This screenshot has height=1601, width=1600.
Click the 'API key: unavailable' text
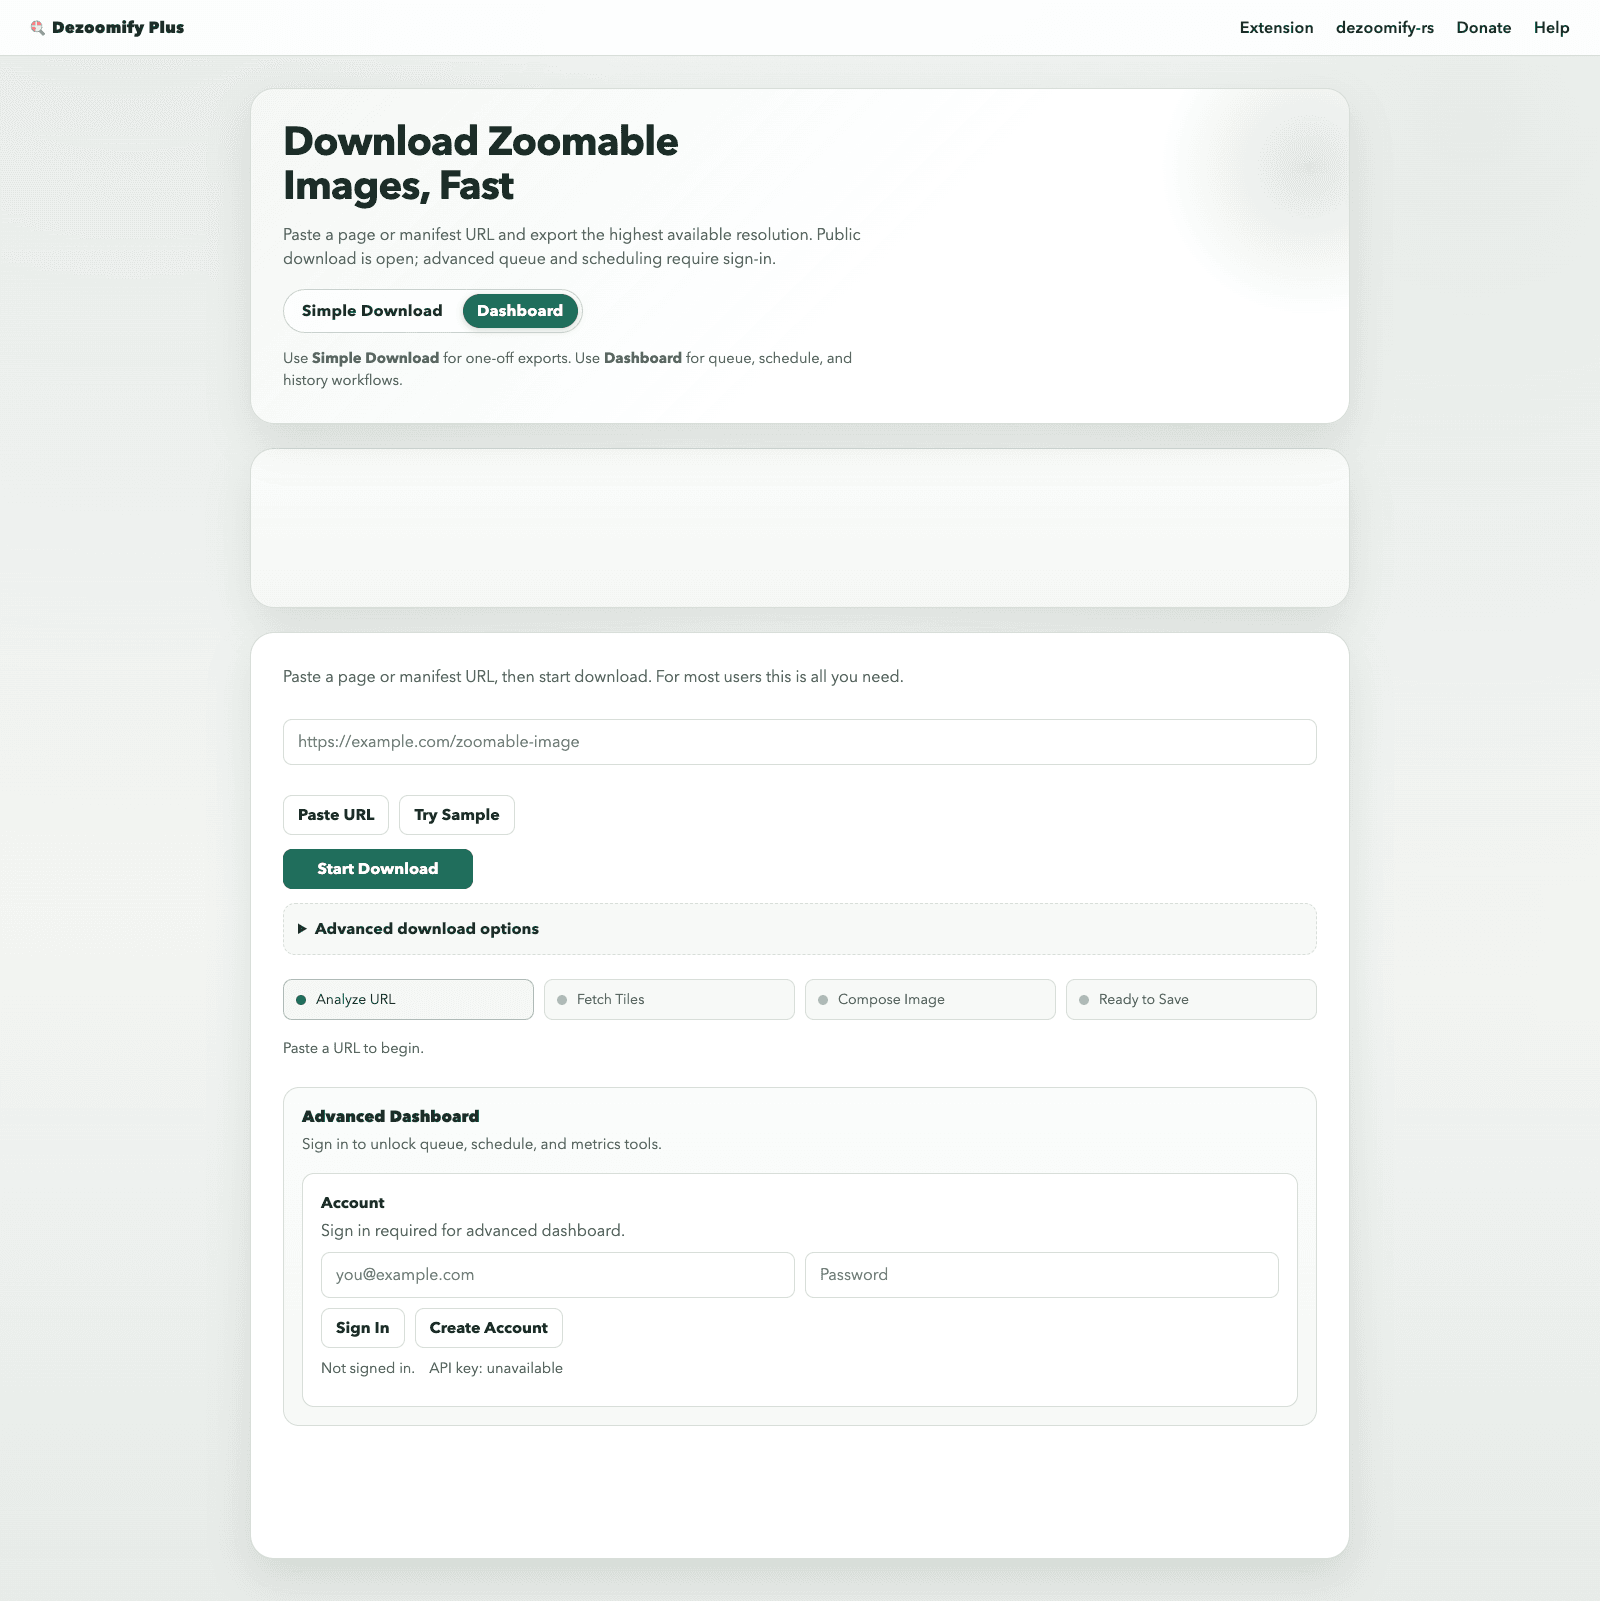point(496,1368)
